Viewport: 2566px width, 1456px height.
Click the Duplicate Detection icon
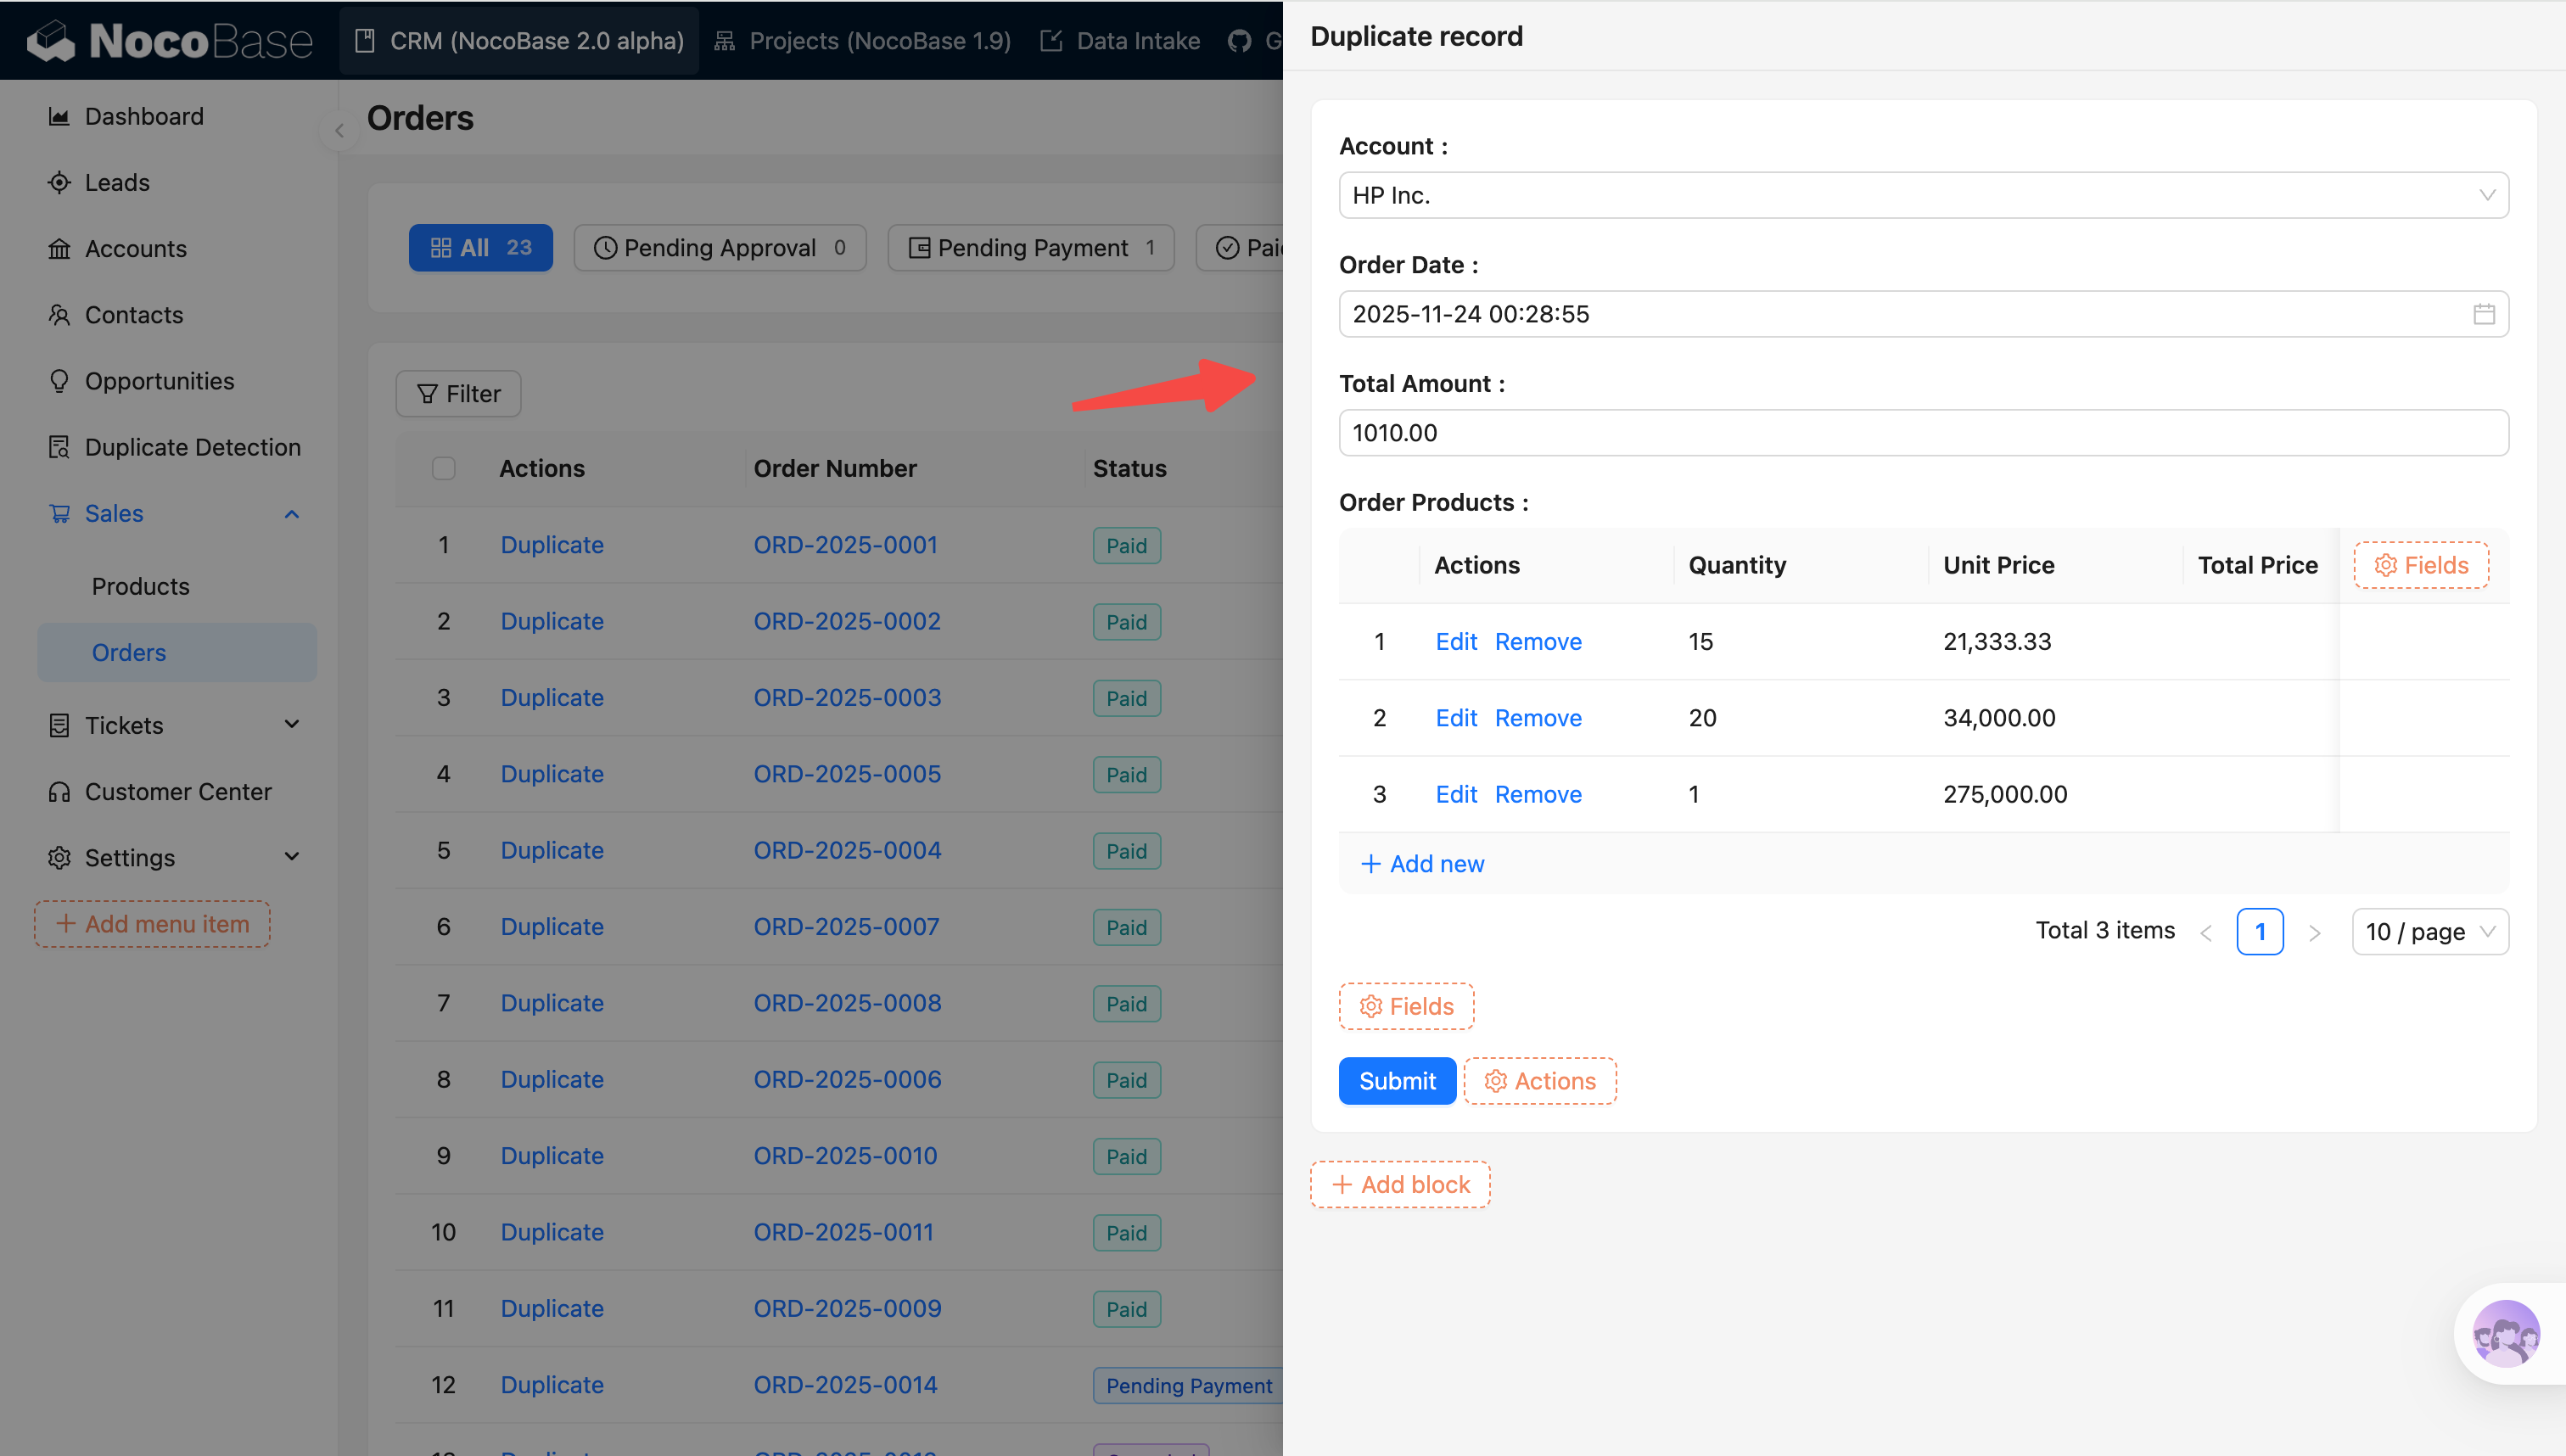59,447
